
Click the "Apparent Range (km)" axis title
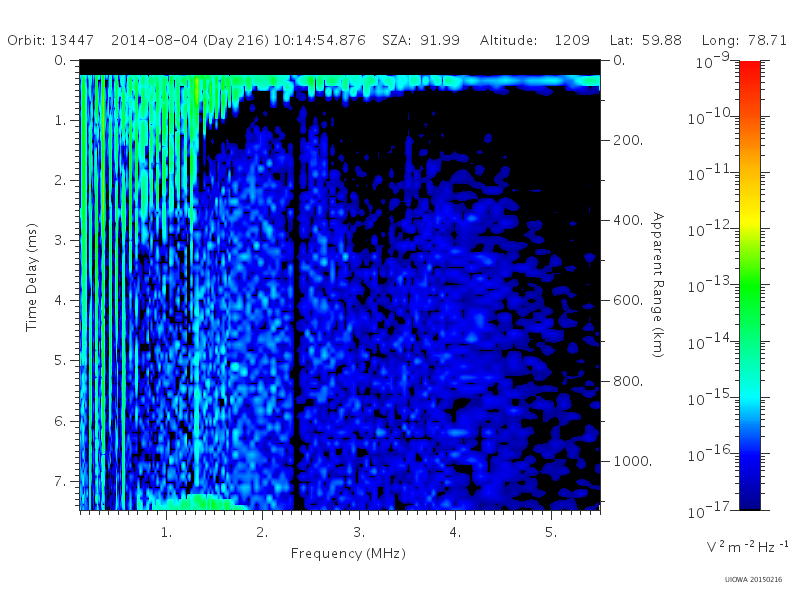(x=658, y=285)
